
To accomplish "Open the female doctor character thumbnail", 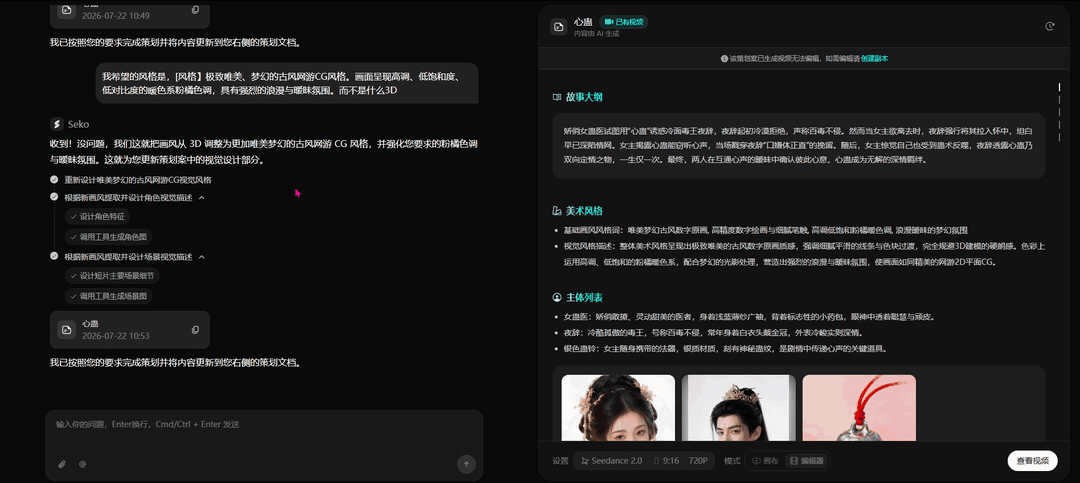I will coord(618,408).
